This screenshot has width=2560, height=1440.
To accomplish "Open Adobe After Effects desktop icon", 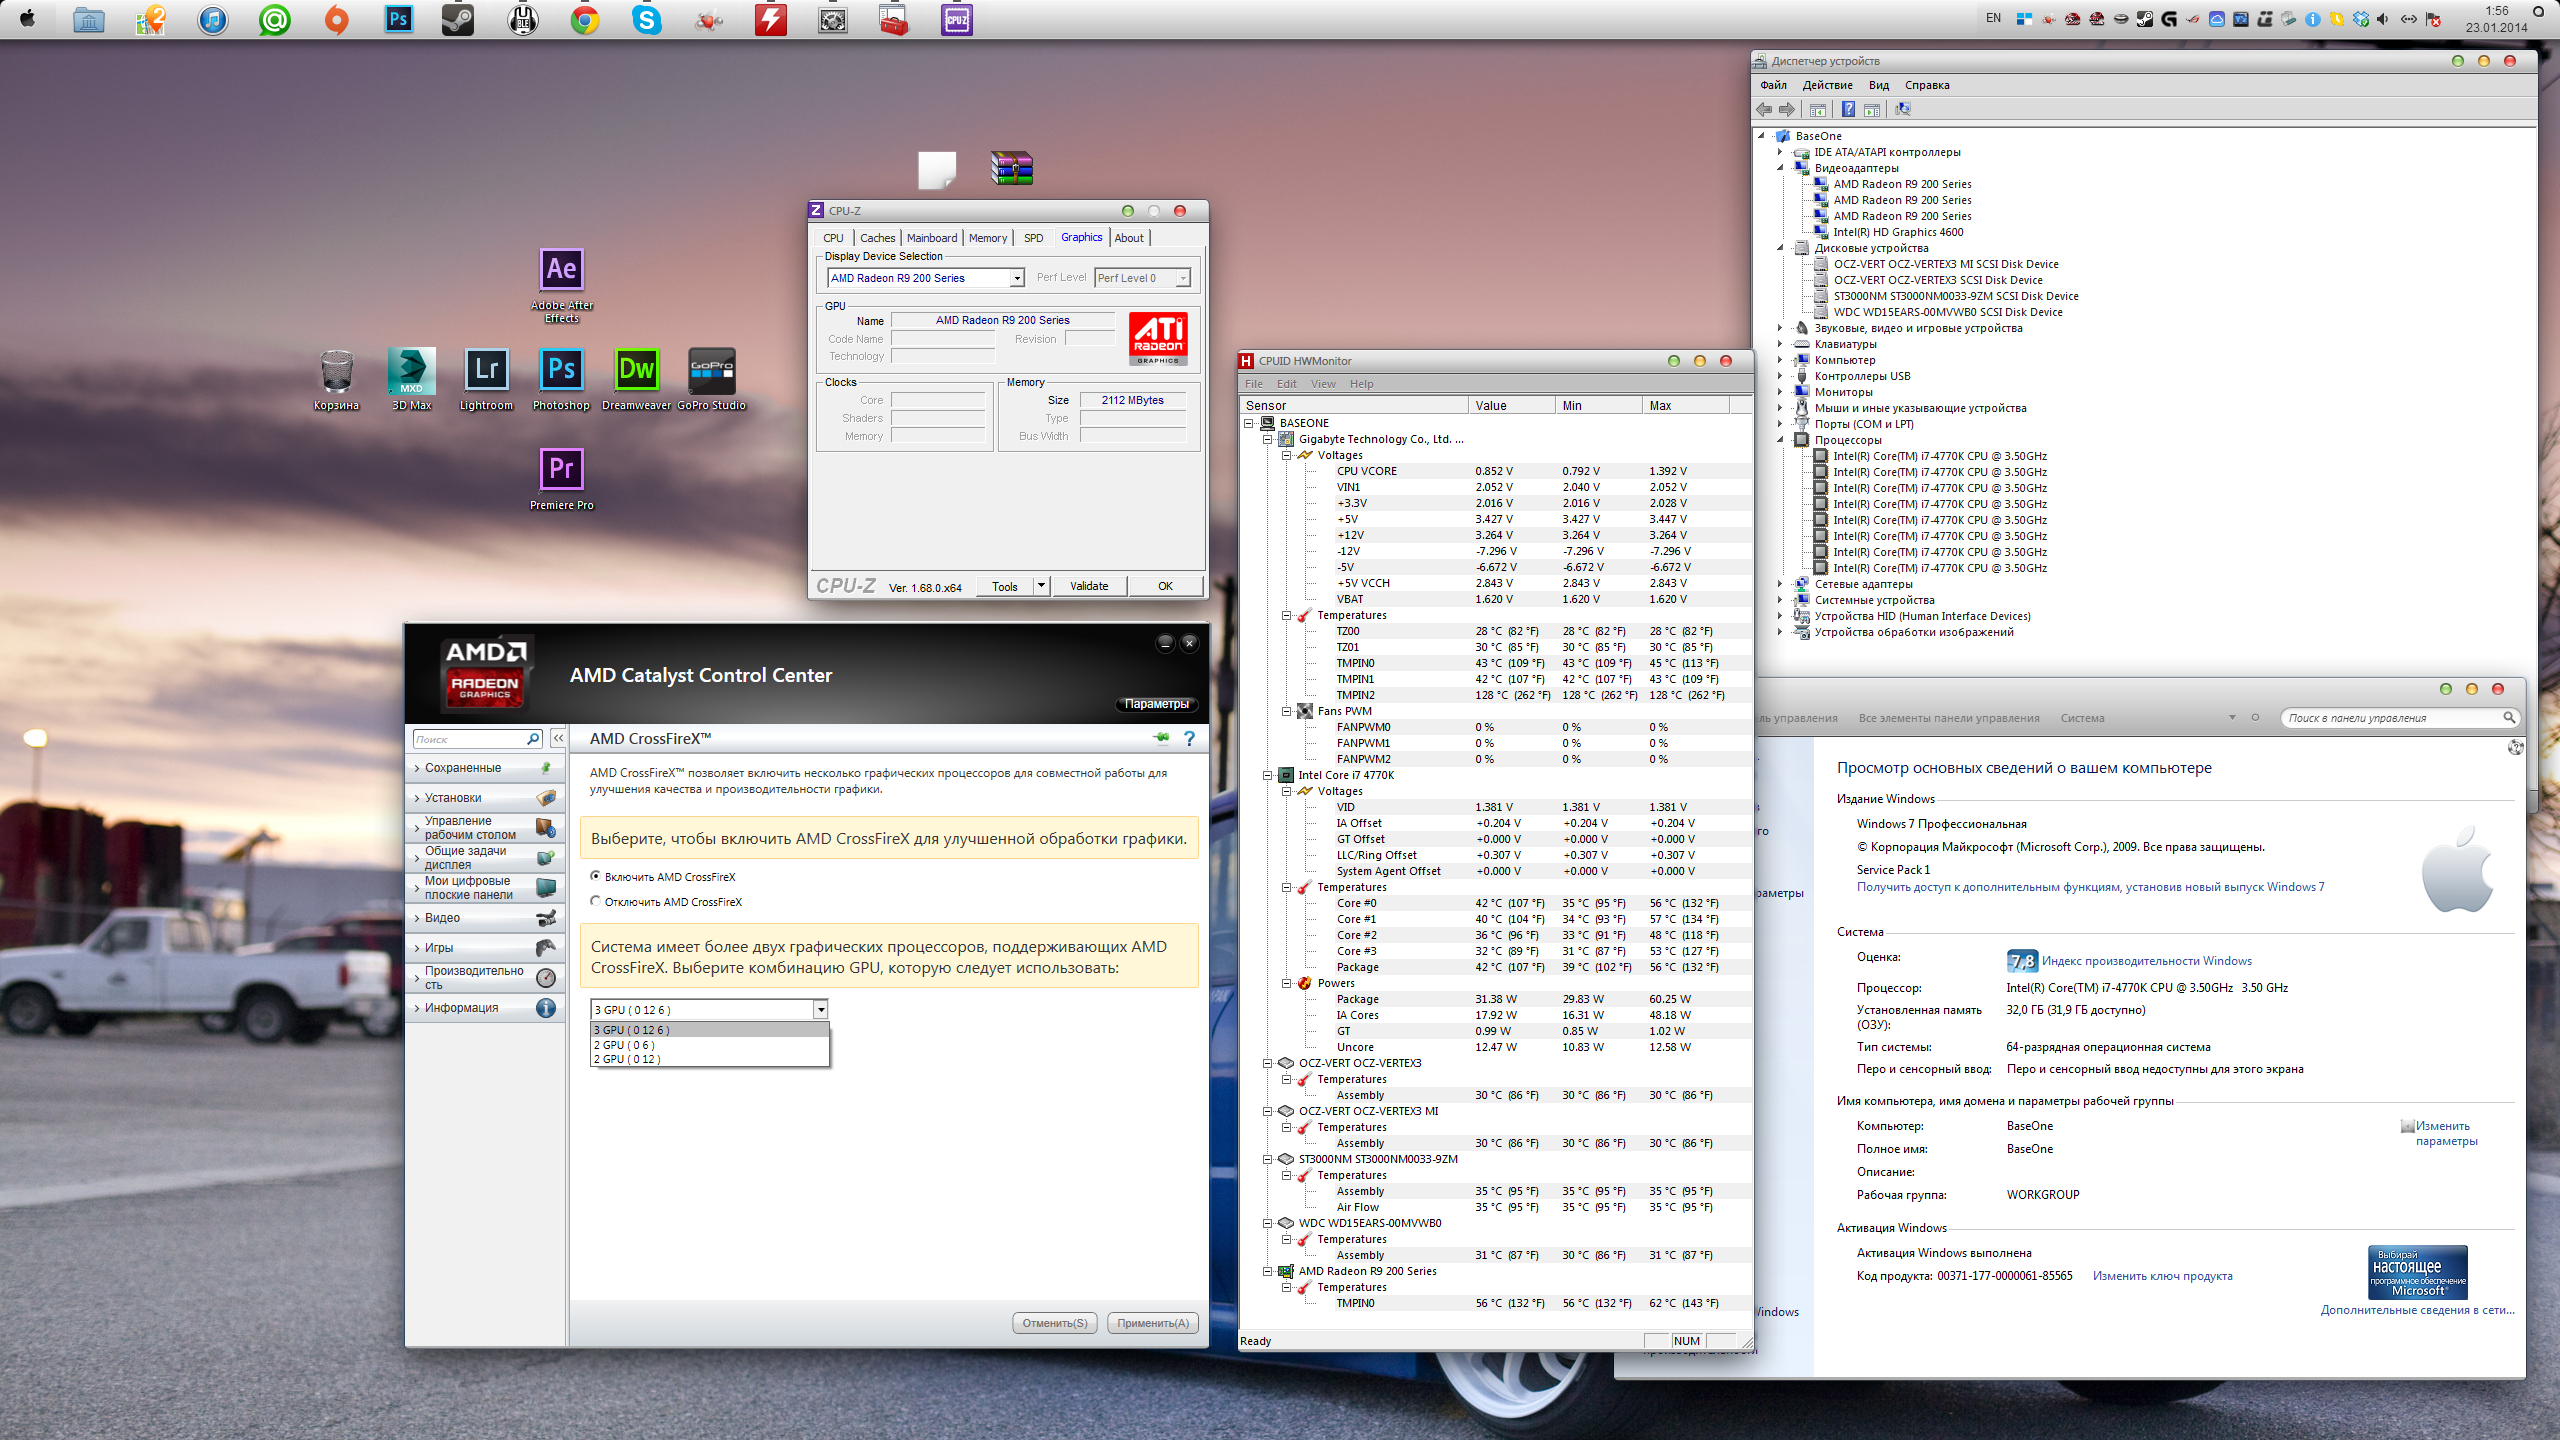I will tap(561, 270).
